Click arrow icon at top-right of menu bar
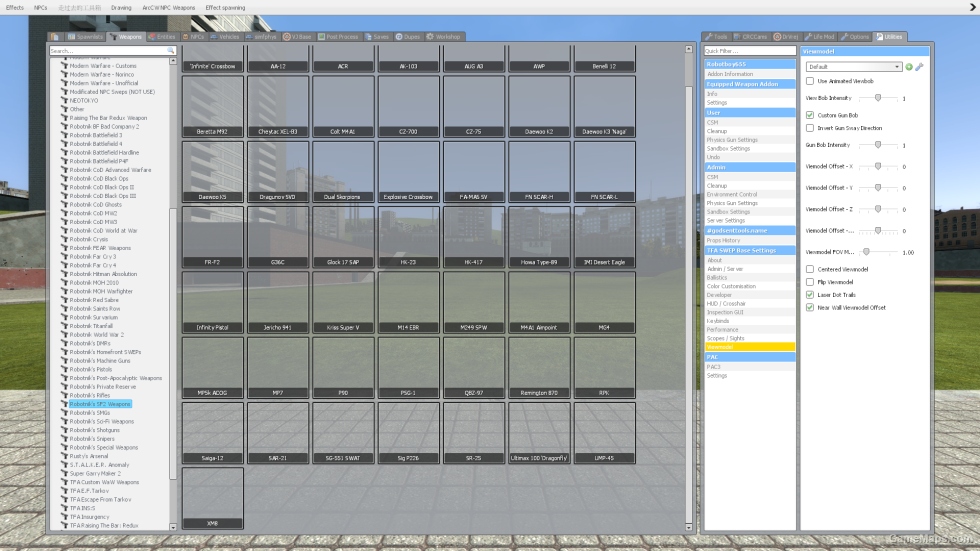This screenshot has height=551, width=980. (x=972, y=7)
